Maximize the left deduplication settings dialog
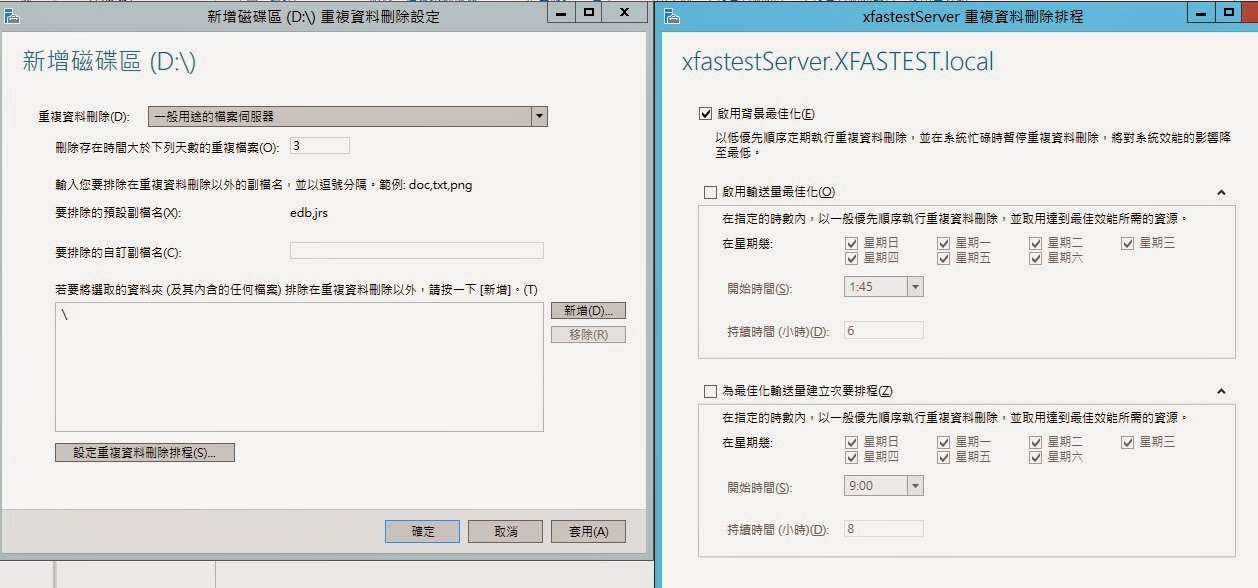 pos(590,13)
